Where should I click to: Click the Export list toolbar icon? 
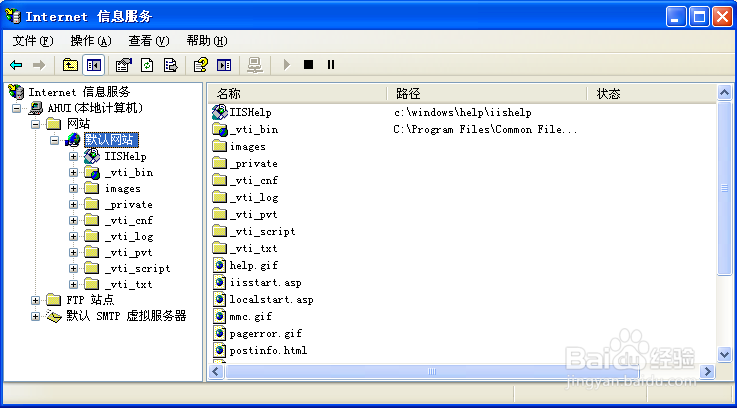click(171, 65)
